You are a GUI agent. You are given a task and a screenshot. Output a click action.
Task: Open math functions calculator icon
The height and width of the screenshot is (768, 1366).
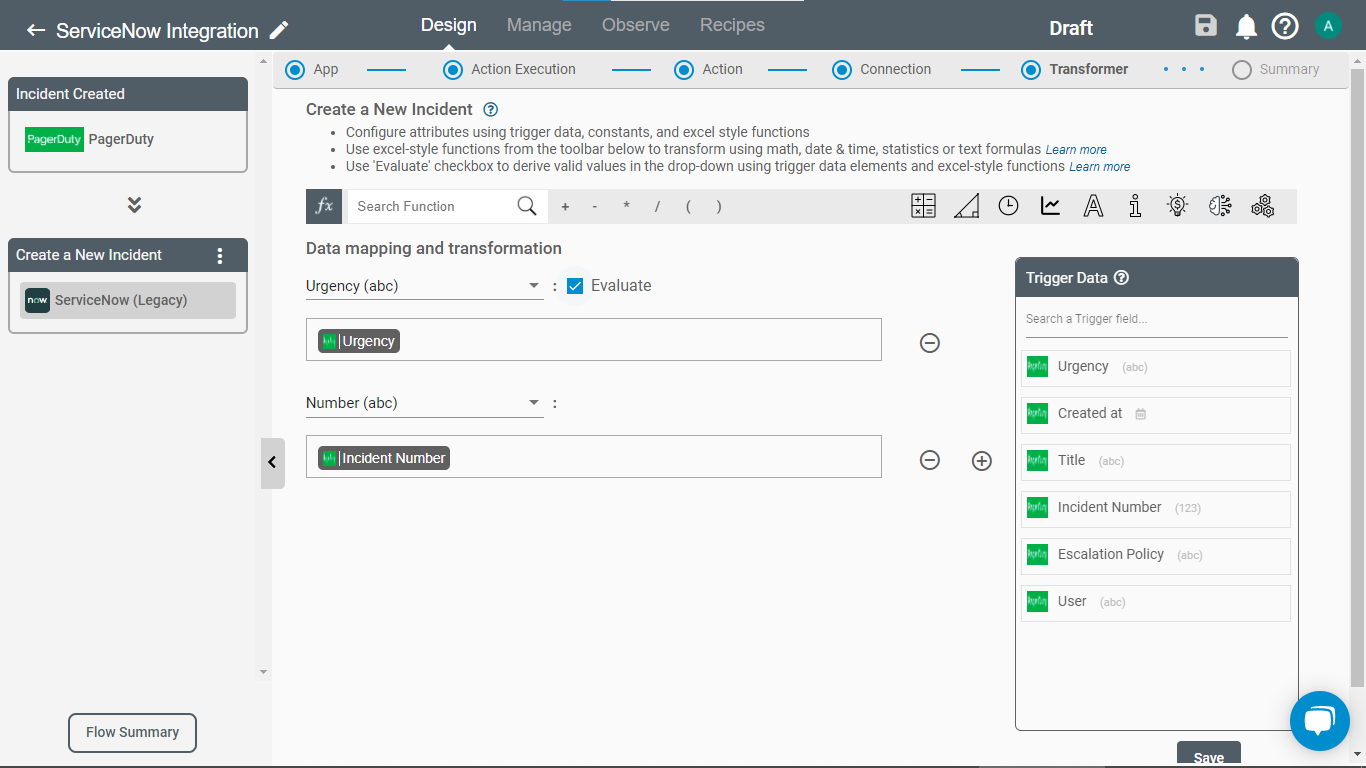923,206
